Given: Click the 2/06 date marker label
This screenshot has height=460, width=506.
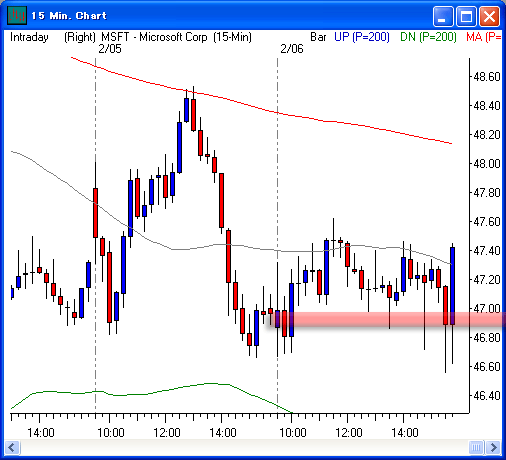Looking at the screenshot, I should point(292,49).
